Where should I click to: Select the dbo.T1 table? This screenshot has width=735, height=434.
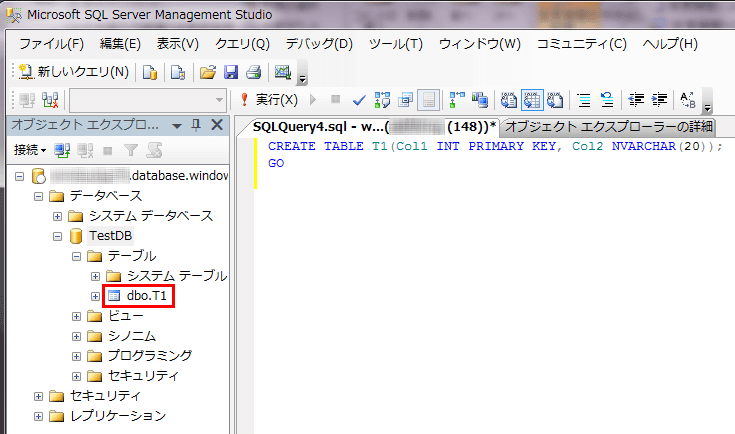click(x=146, y=296)
